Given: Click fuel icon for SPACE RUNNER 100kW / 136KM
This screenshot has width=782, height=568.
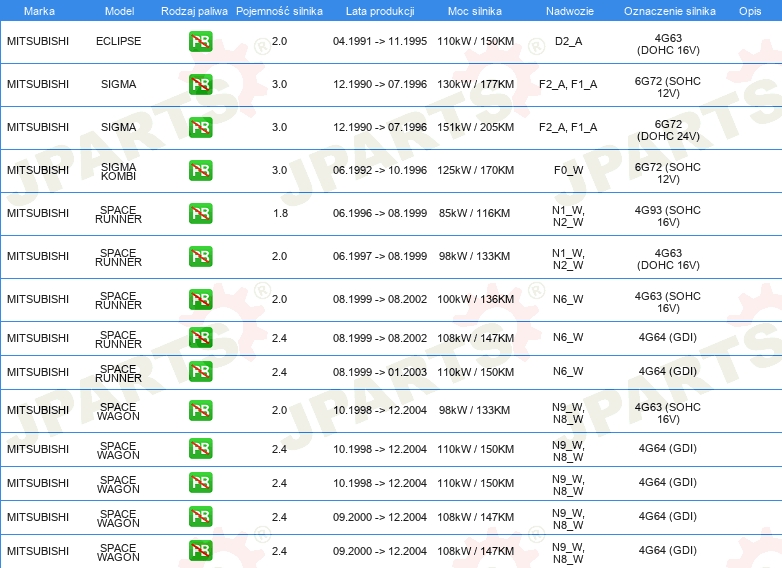Looking at the screenshot, I should click(x=200, y=299).
